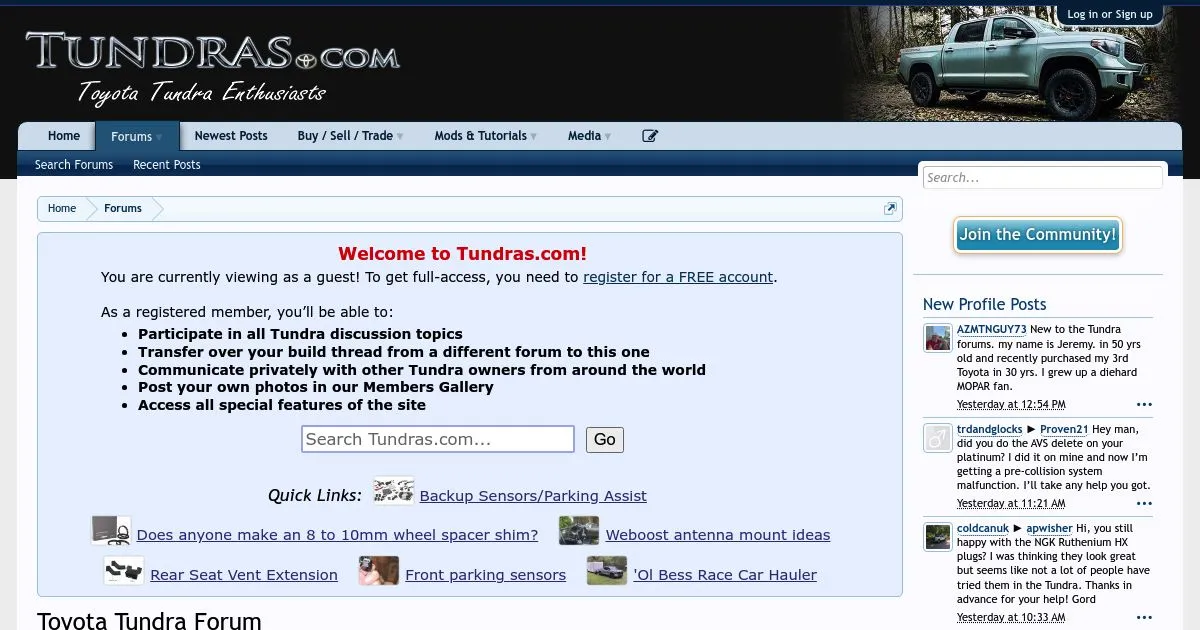Click register for a FREE account link

(678, 277)
